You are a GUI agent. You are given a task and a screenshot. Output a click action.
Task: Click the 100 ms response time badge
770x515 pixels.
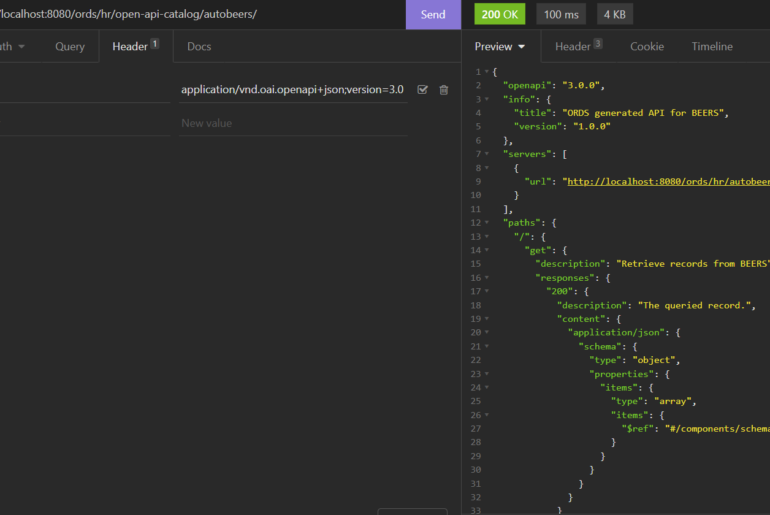561,14
